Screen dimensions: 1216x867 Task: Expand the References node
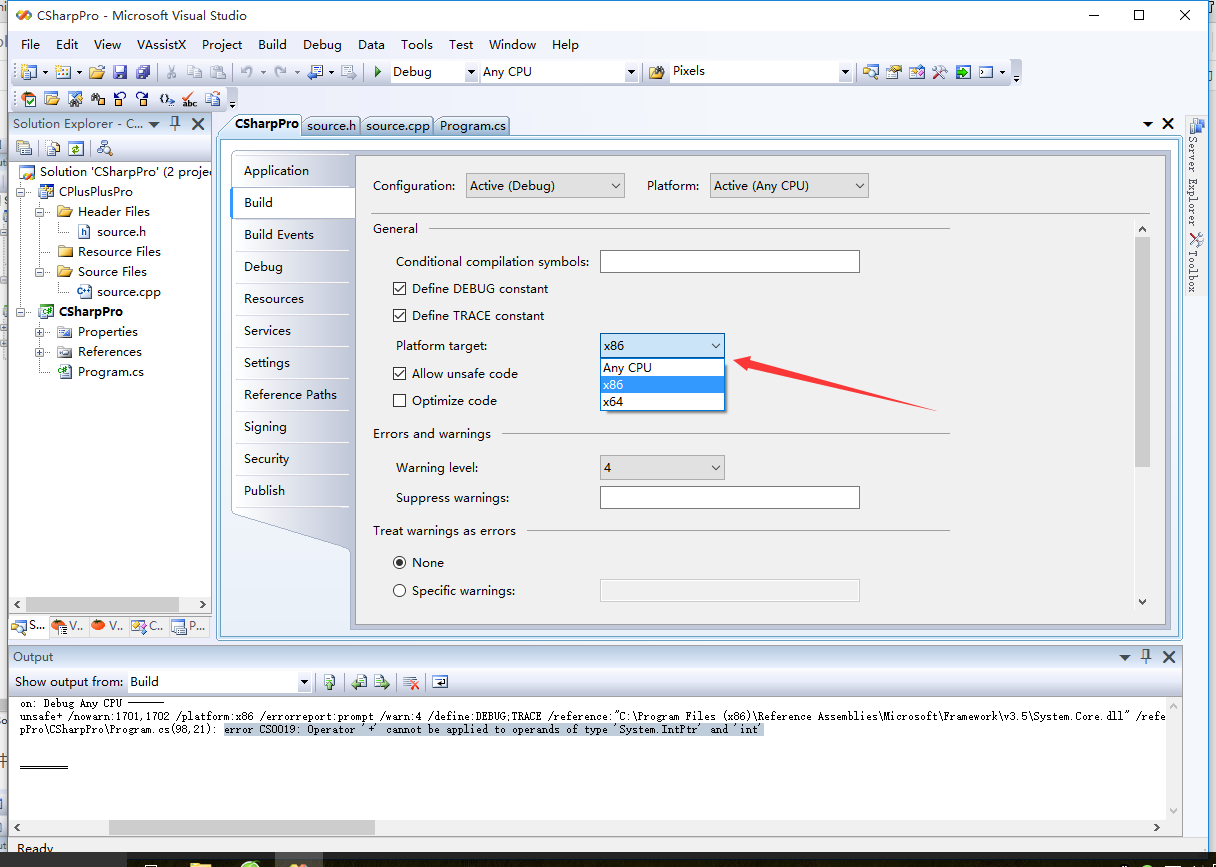tap(41, 351)
